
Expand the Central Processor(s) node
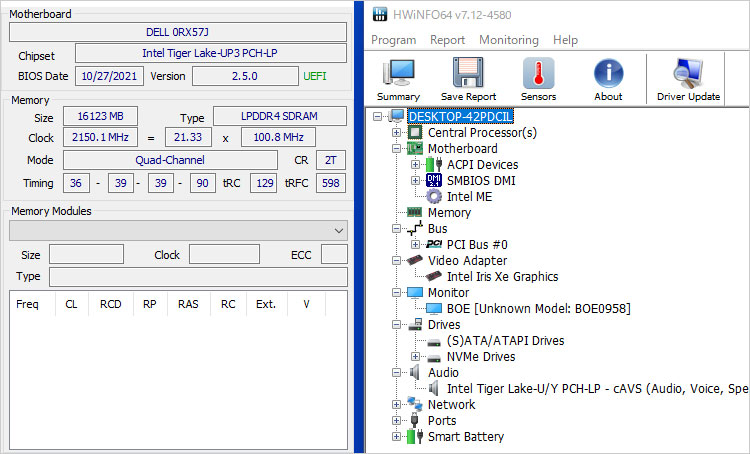click(x=396, y=132)
